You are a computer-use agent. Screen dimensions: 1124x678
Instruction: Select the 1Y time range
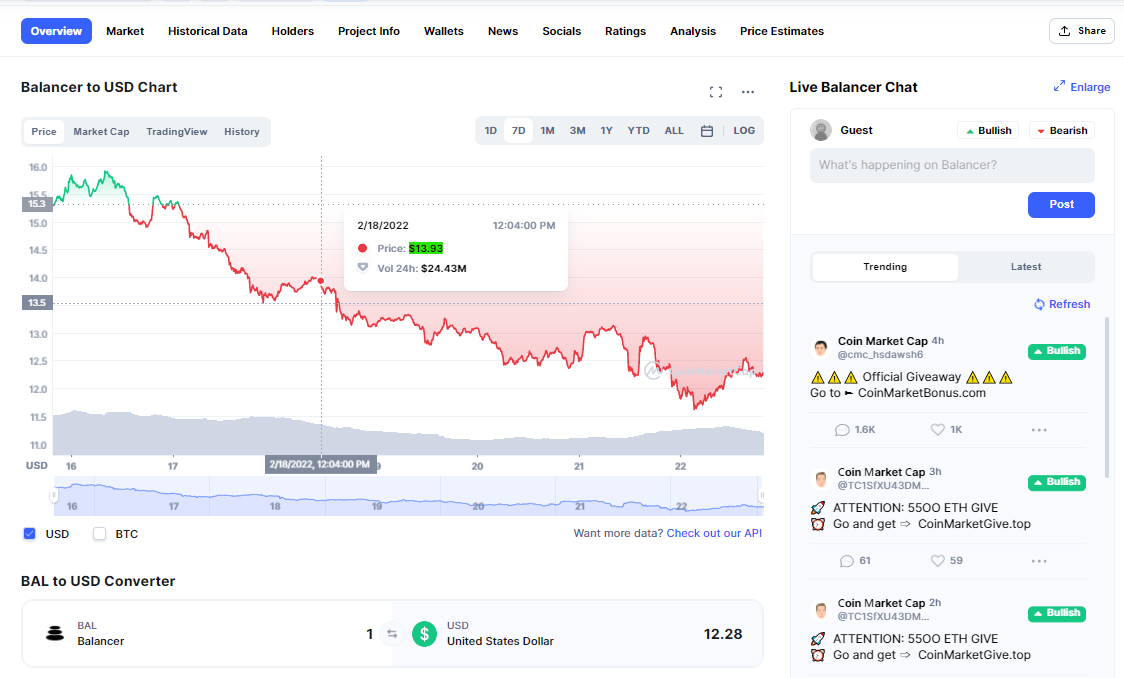(x=606, y=130)
